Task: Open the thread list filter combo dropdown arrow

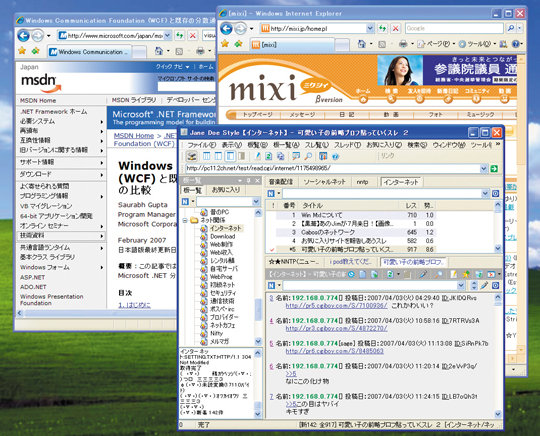Action: coord(485,194)
